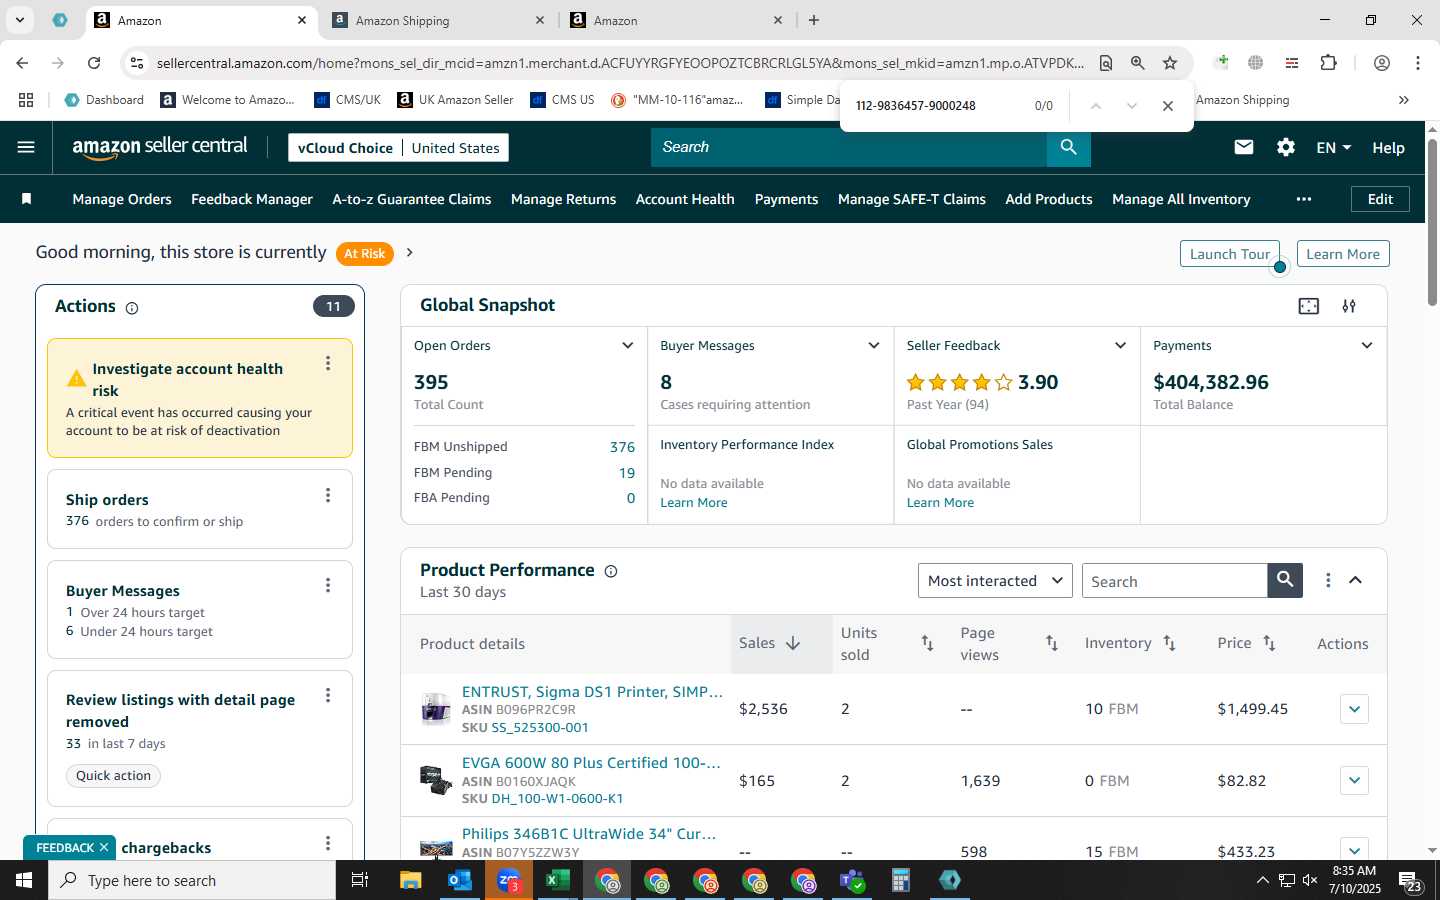Open Outlook from the taskbar
Image resolution: width=1440 pixels, height=900 pixels.
click(459, 880)
